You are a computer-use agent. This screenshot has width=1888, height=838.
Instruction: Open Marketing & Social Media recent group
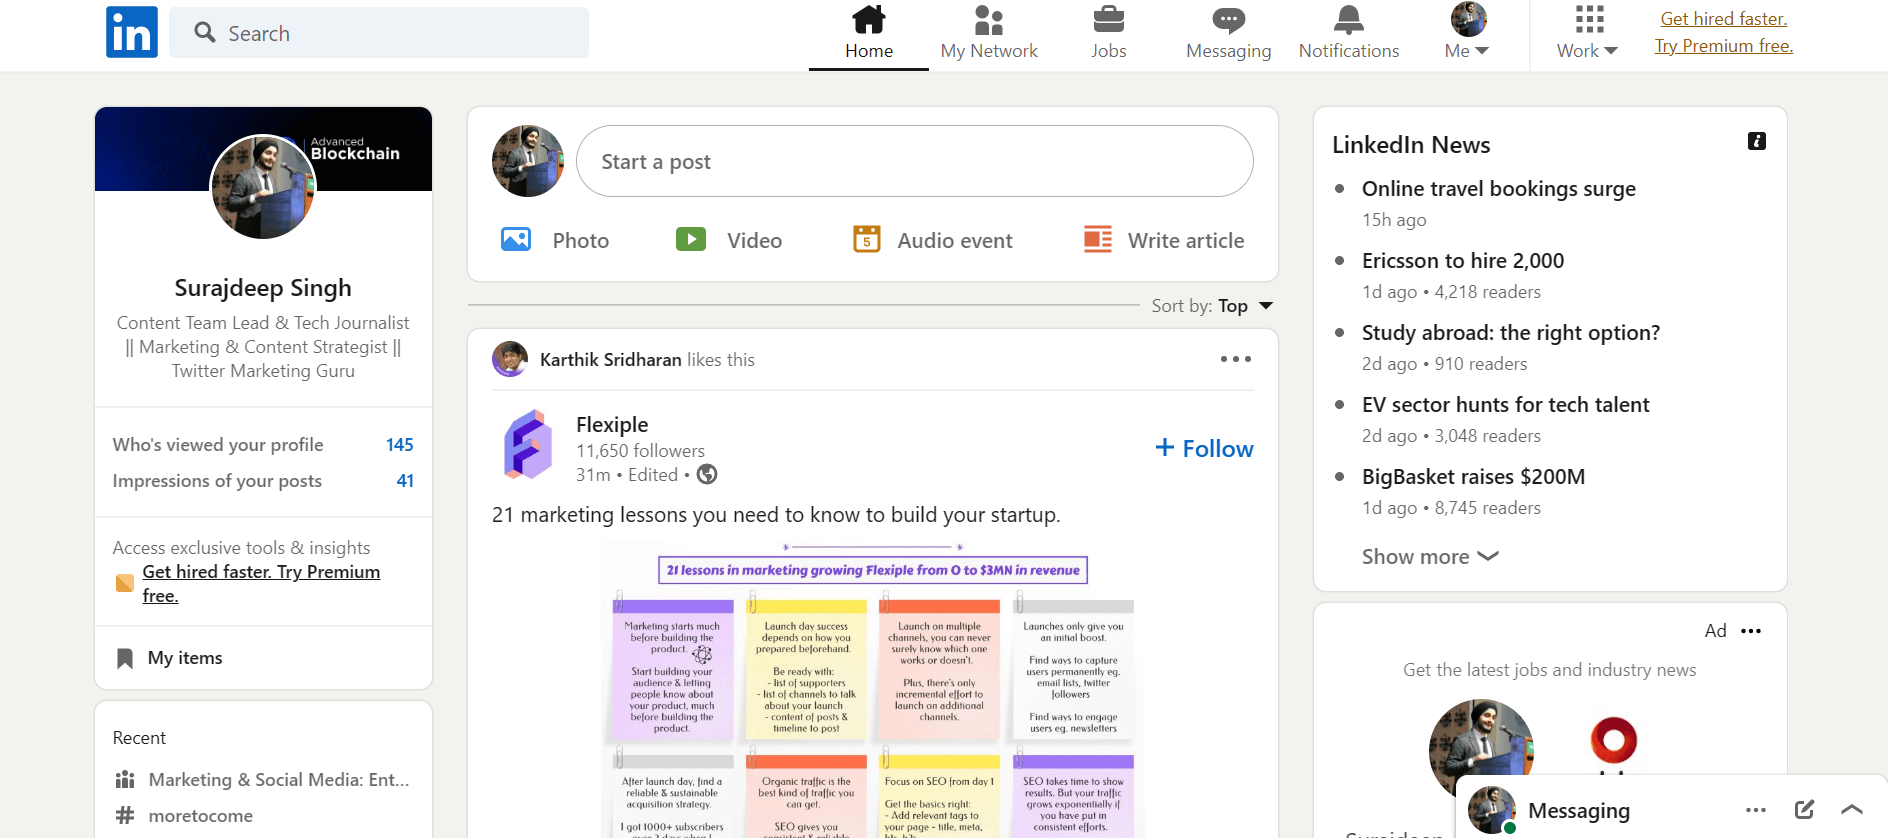[x=279, y=780]
